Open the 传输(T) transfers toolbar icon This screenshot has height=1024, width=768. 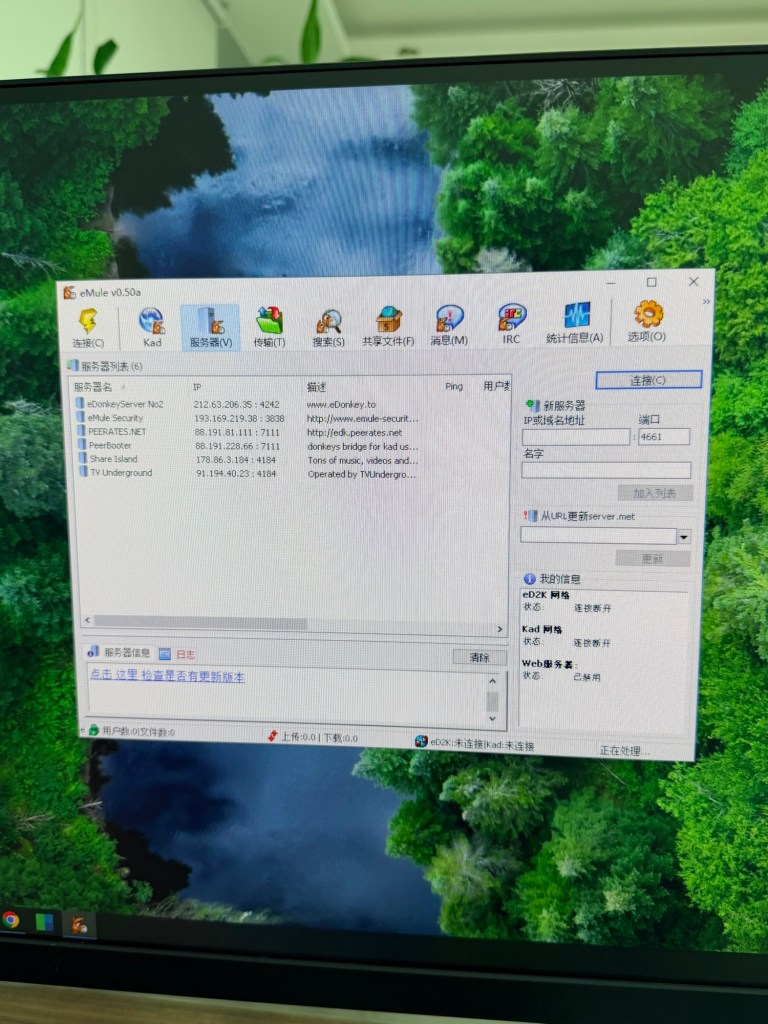(x=269, y=328)
